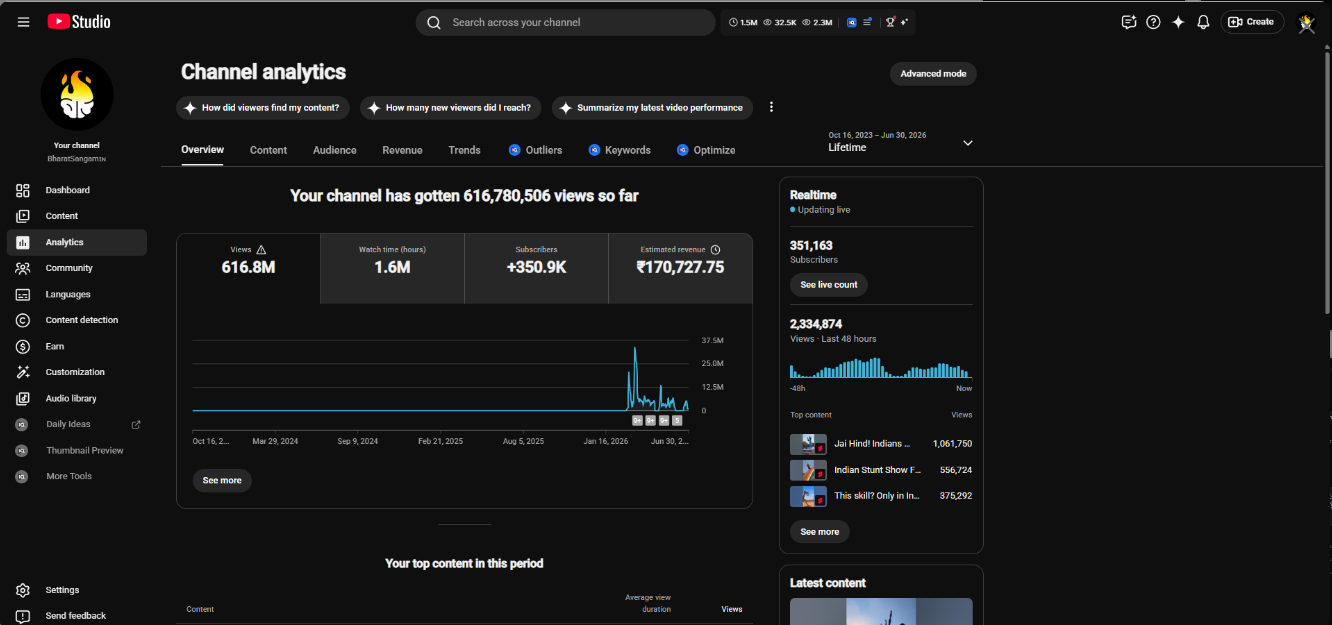This screenshot has width=1332, height=625.
Task: Click the YouTube Studio logo
Action: click(x=79, y=21)
